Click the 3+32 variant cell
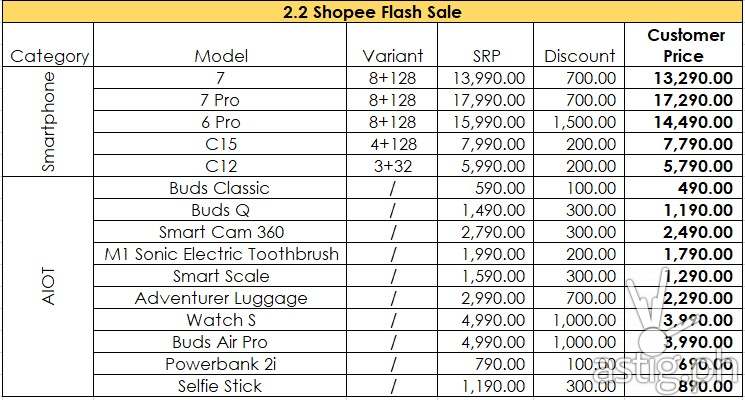The image size is (745, 400). [393, 166]
